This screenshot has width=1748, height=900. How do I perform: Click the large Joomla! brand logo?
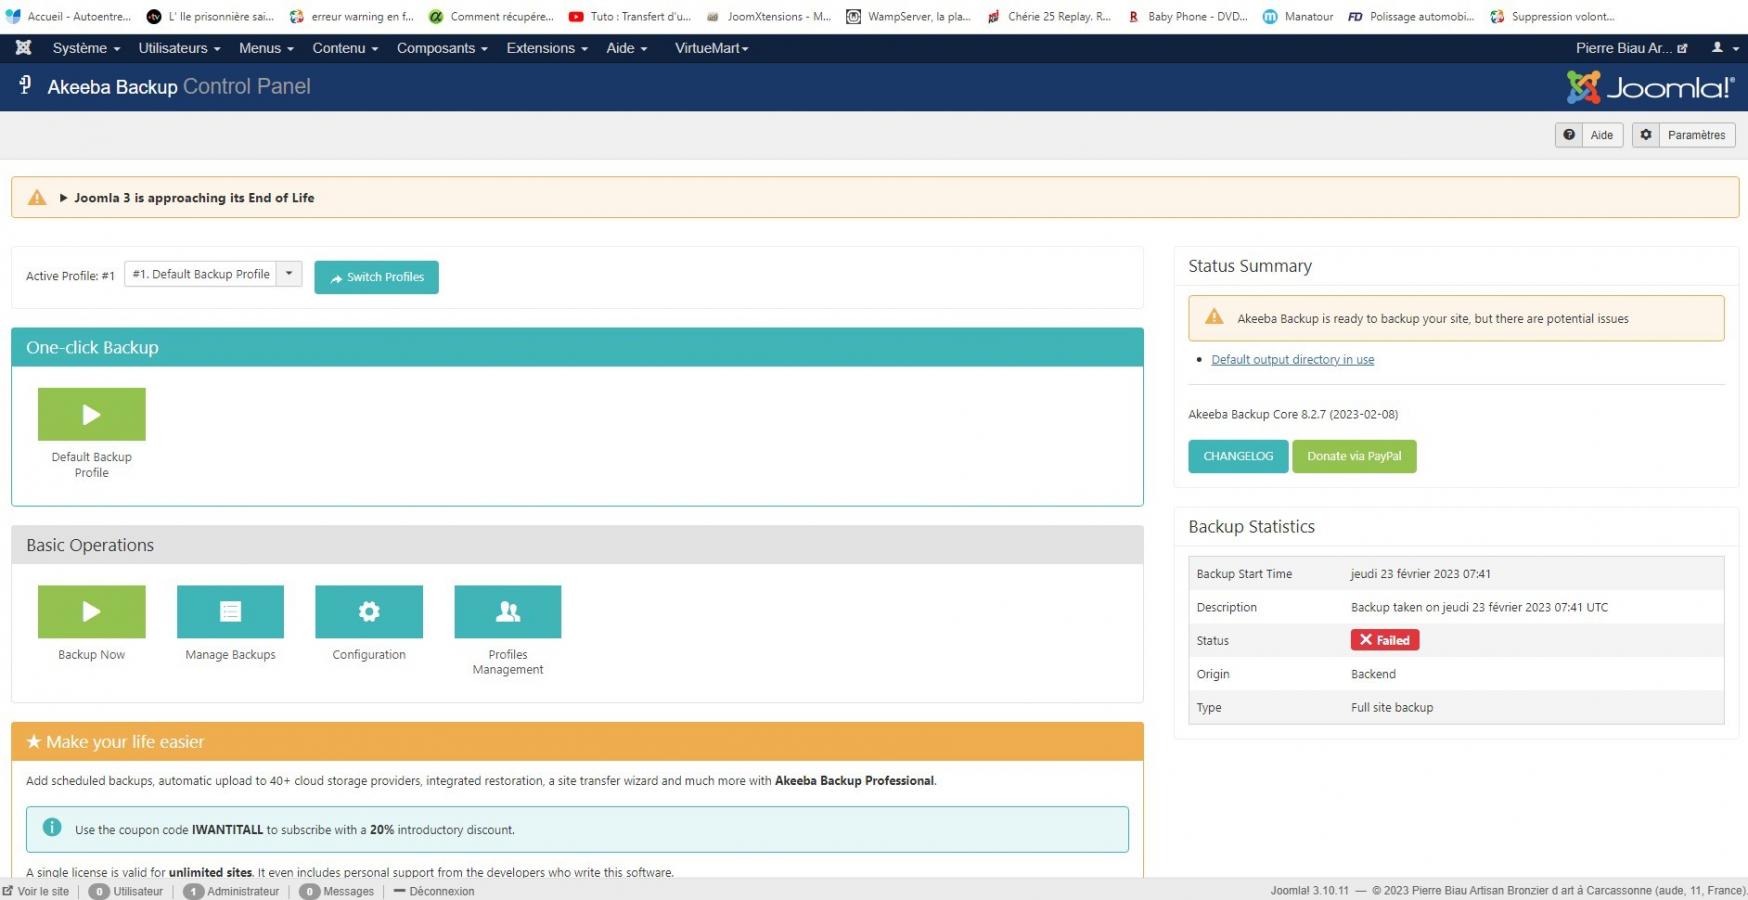(x=1650, y=87)
